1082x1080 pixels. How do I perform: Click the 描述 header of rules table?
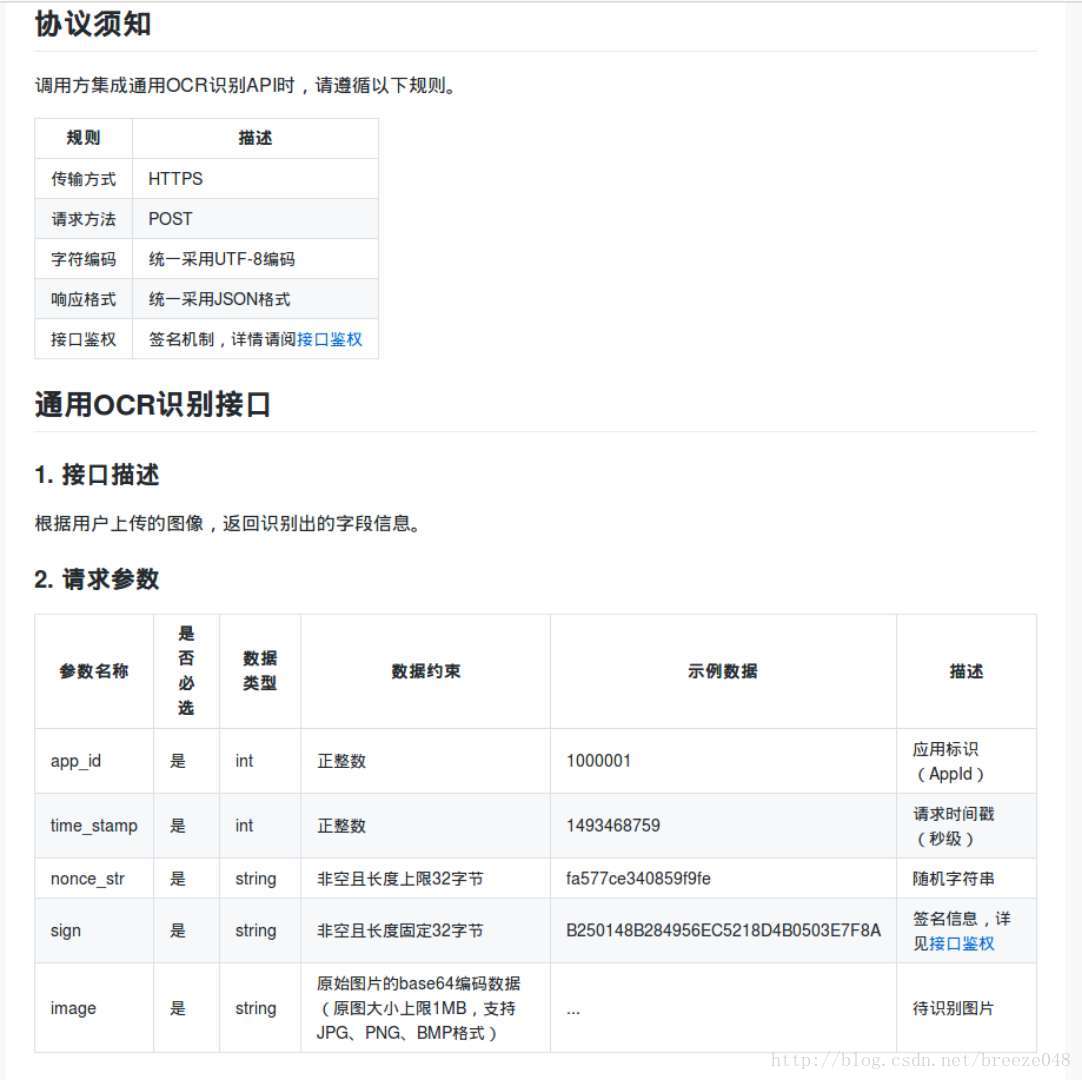[x=255, y=138]
